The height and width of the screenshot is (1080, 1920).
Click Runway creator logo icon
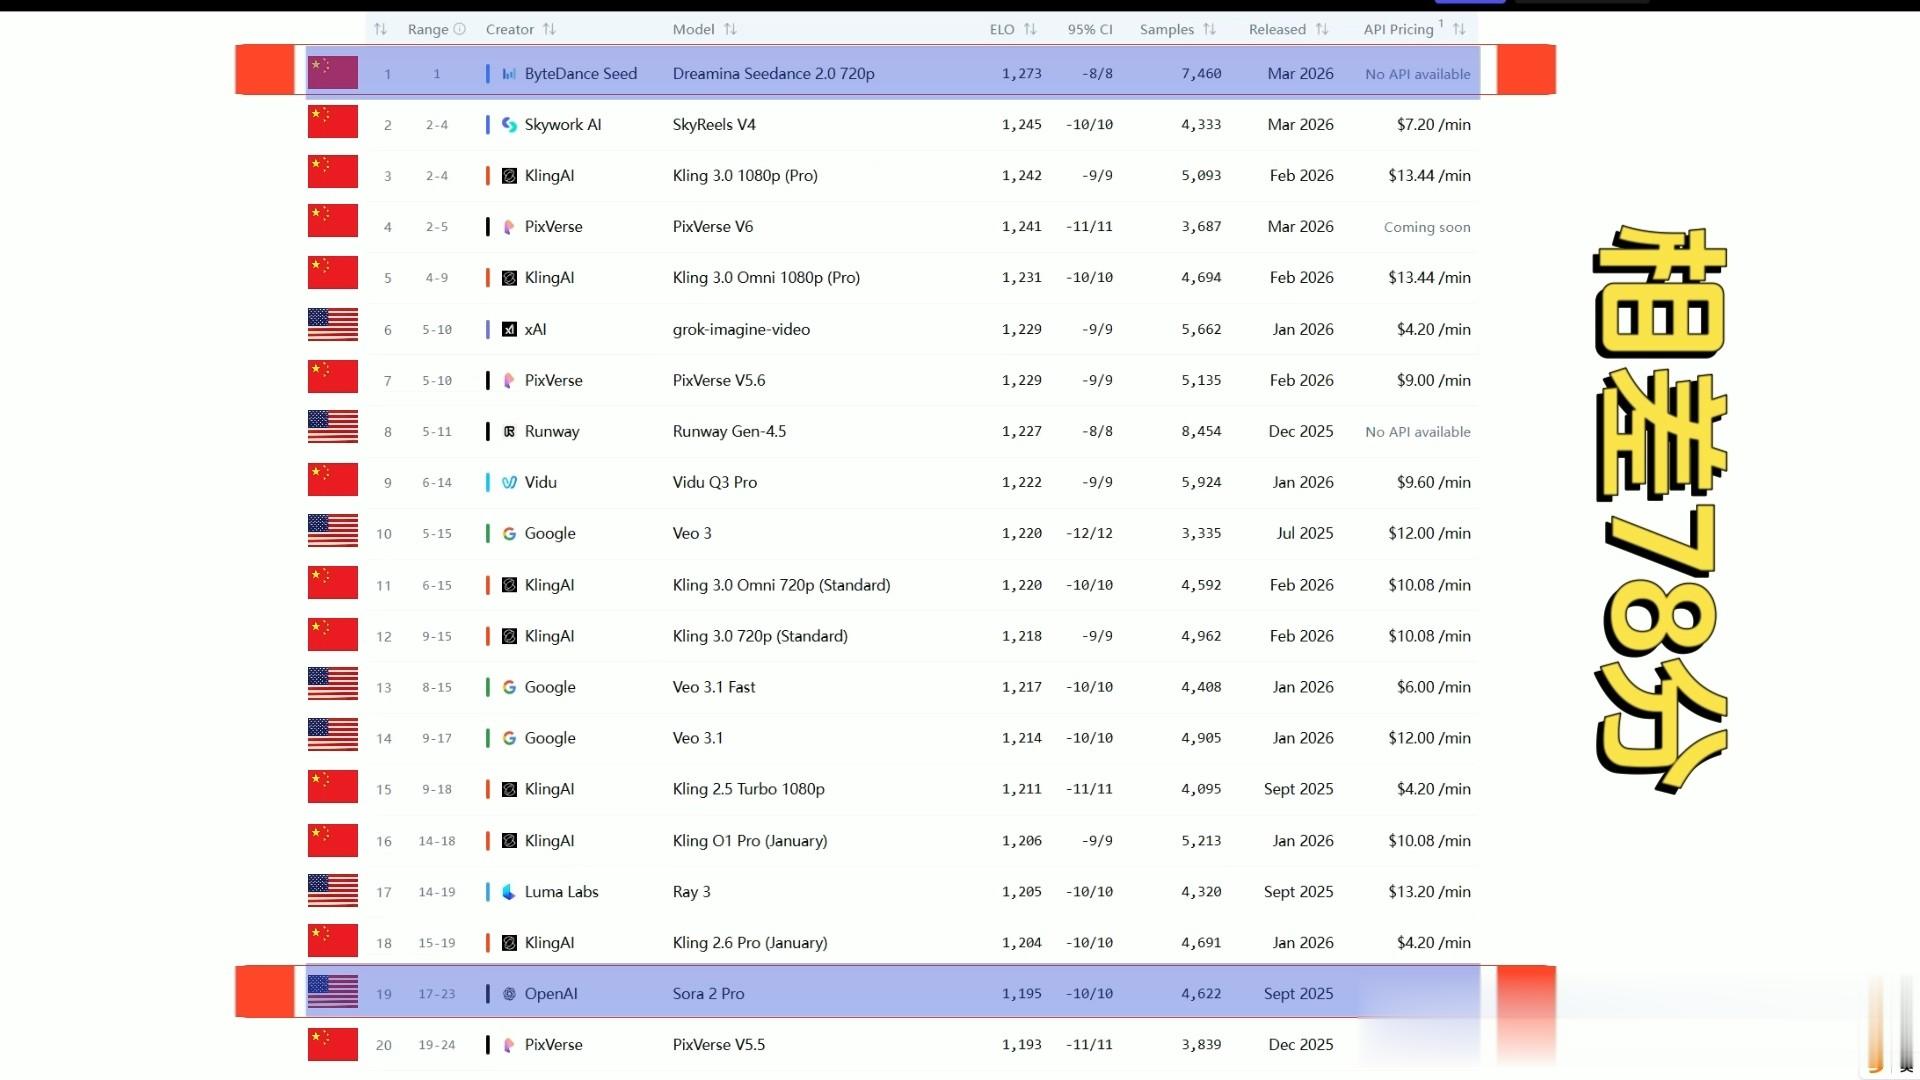pos(509,432)
